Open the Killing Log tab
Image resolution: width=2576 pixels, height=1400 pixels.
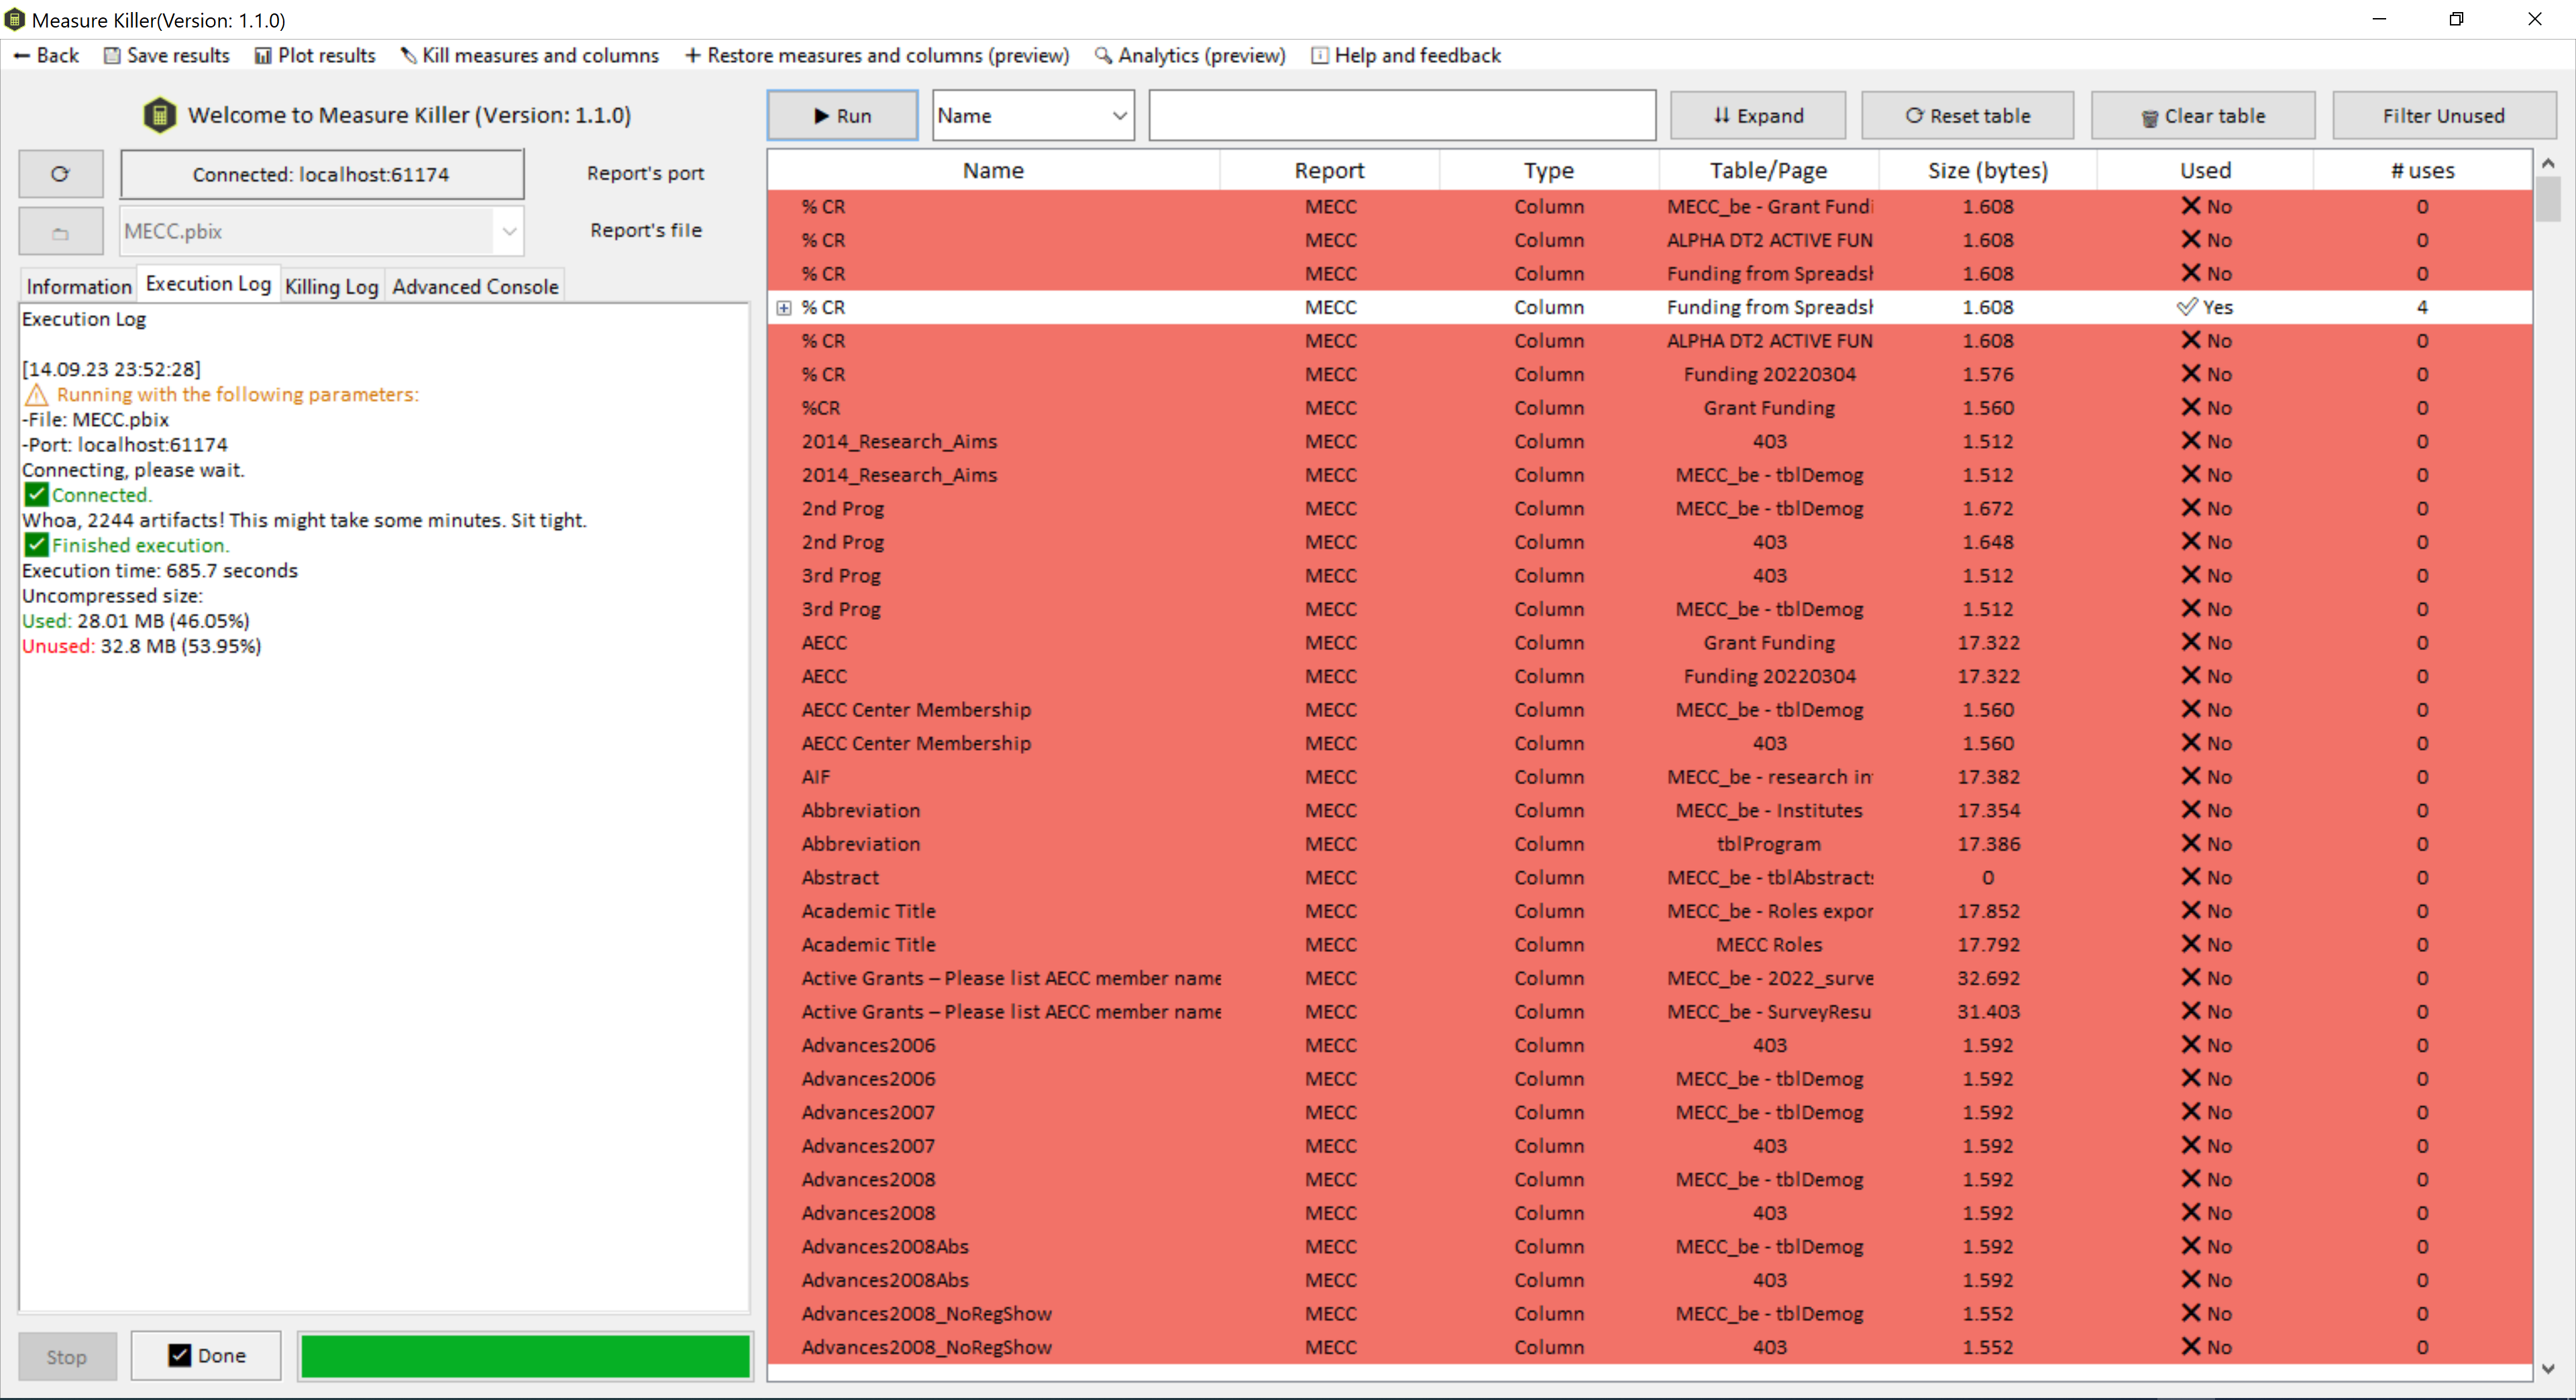tap(331, 286)
